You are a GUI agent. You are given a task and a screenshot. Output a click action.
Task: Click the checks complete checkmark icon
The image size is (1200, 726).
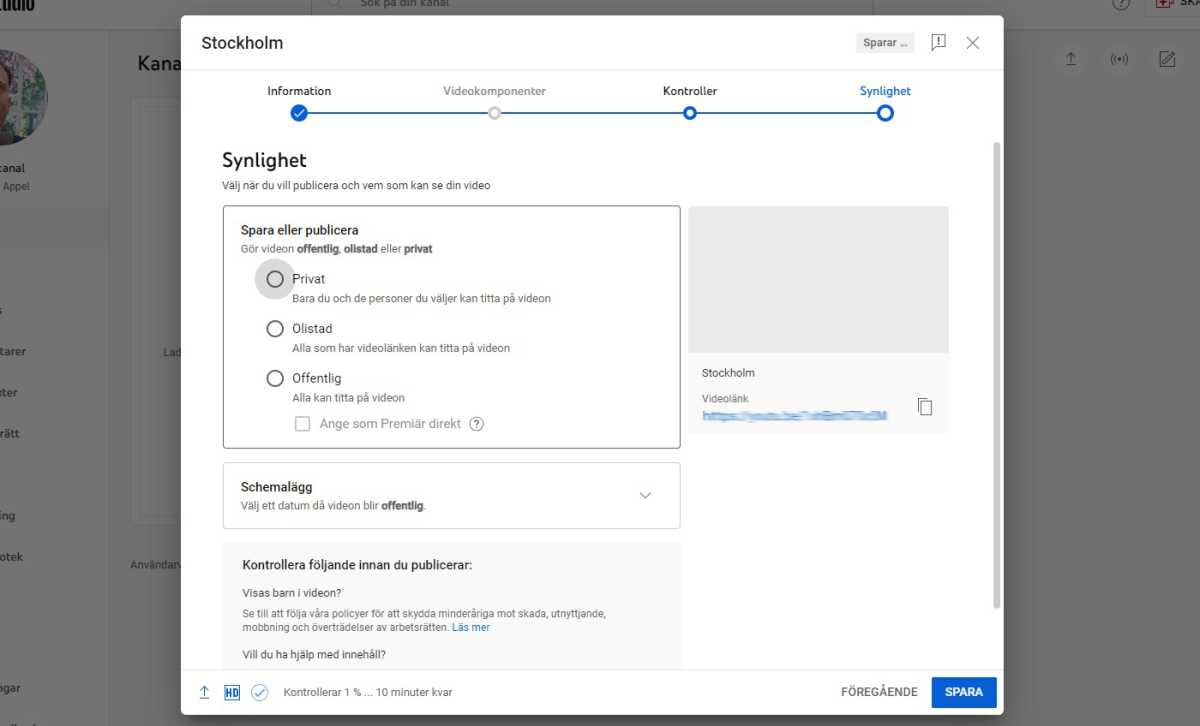(260, 692)
